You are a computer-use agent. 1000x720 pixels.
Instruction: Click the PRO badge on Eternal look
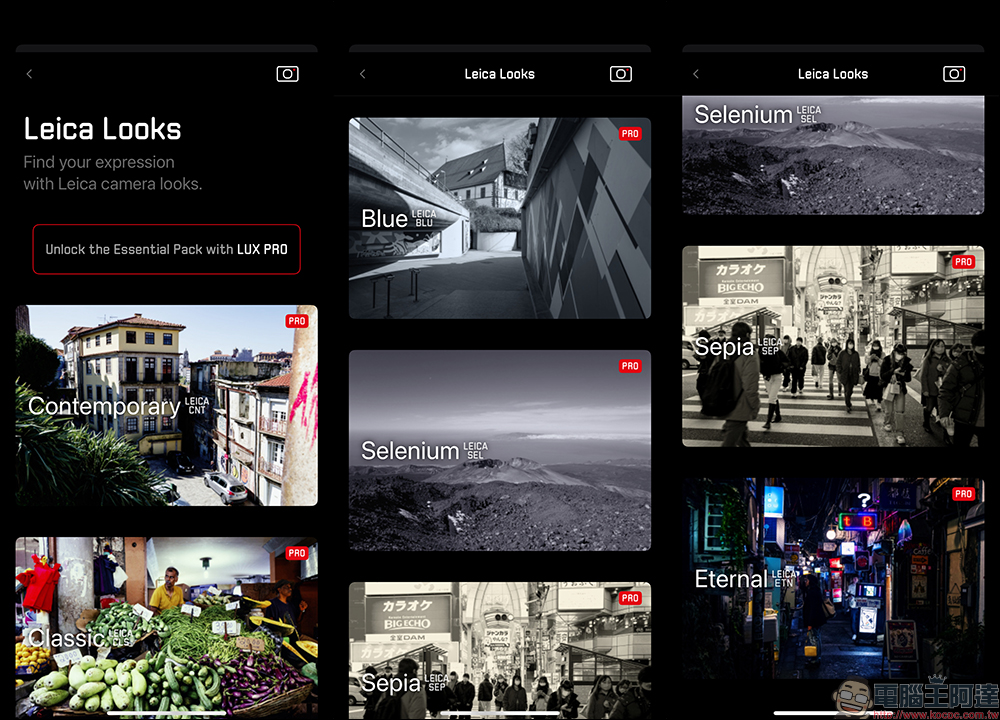963,494
